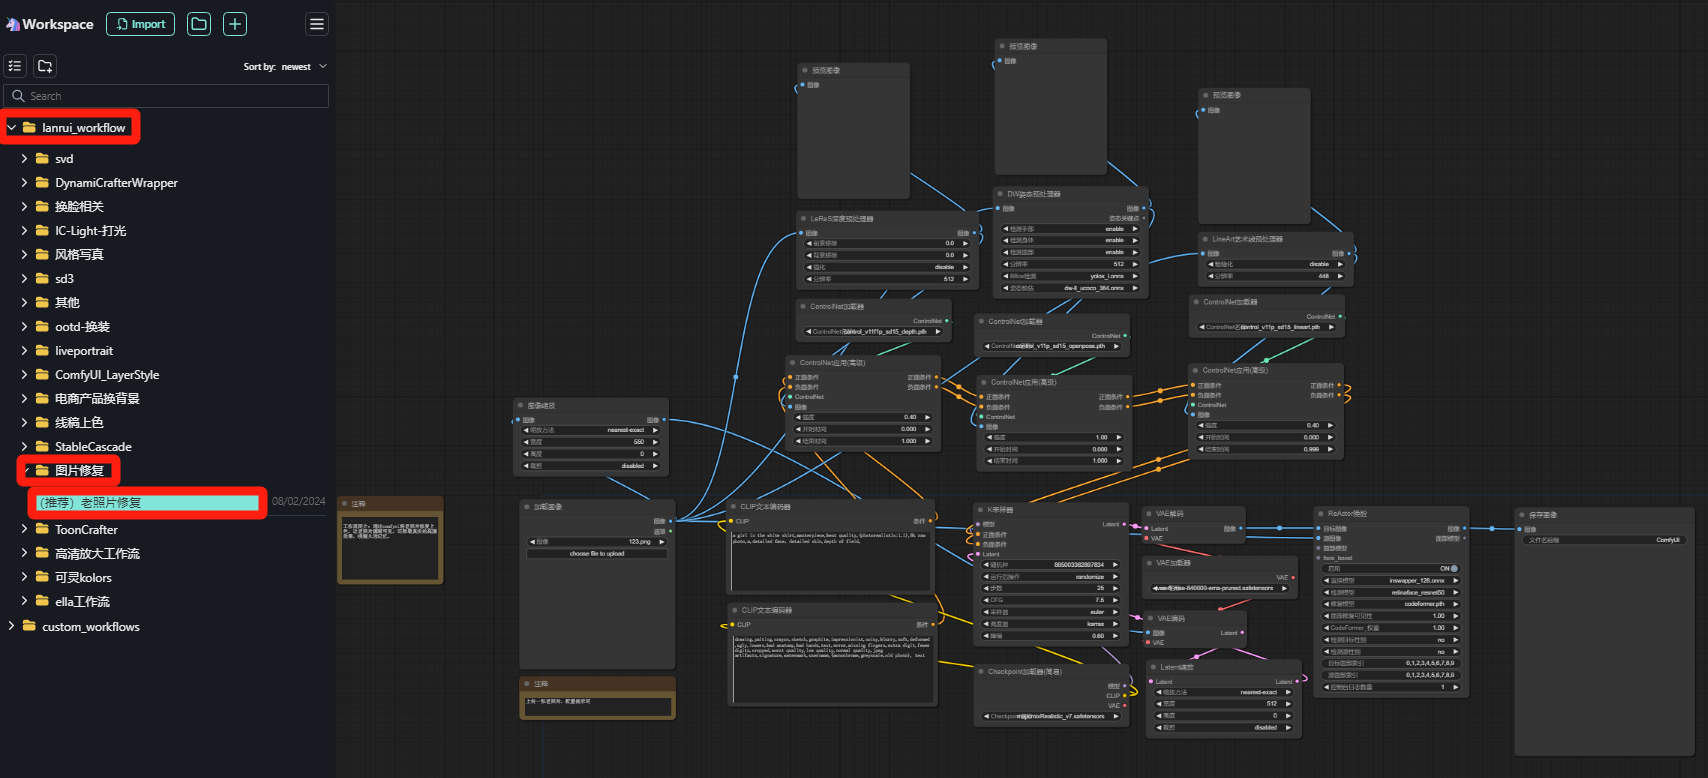The image size is (1708, 778).
Task: Select the 电商产品换背景 folder row
Action: point(166,398)
